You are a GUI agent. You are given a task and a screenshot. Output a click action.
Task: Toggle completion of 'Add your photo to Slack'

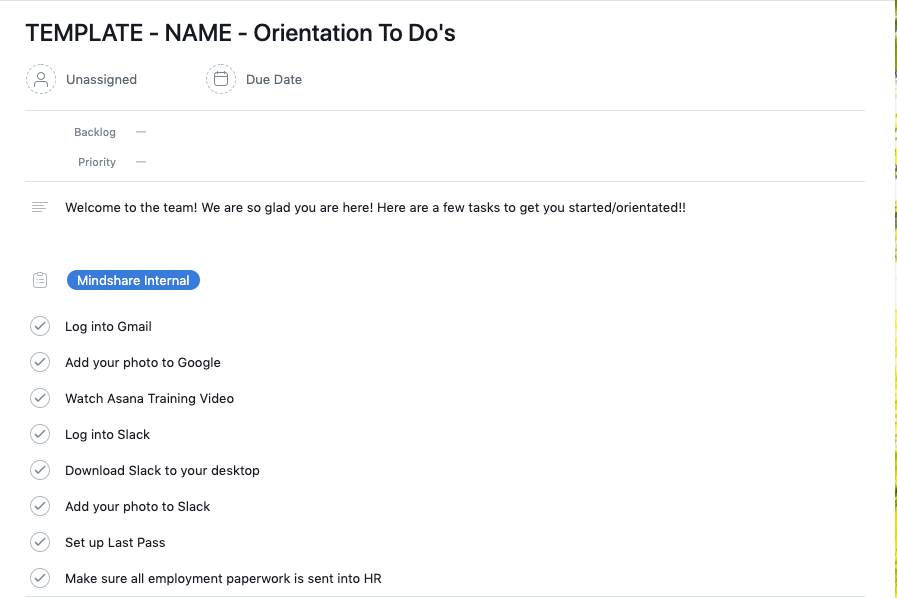tap(40, 506)
